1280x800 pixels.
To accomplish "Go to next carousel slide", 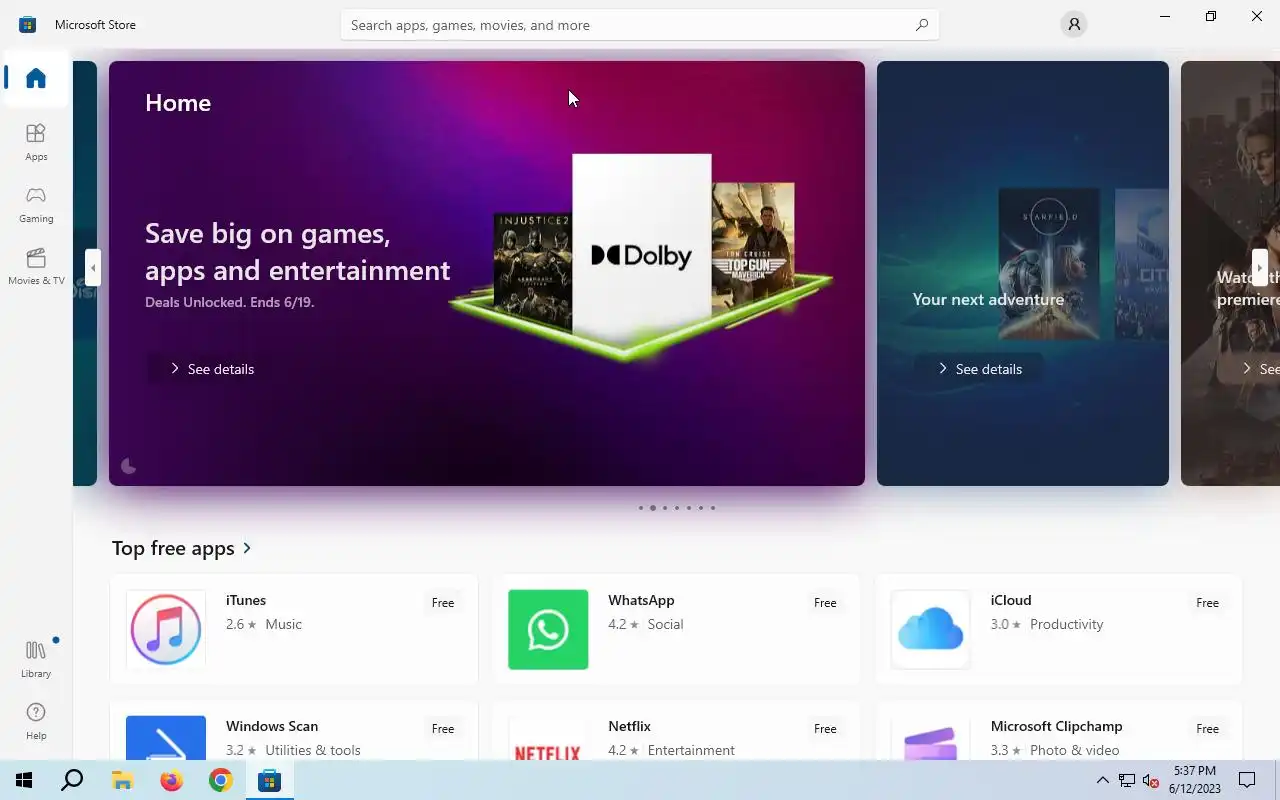I will [x=1260, y=267].
